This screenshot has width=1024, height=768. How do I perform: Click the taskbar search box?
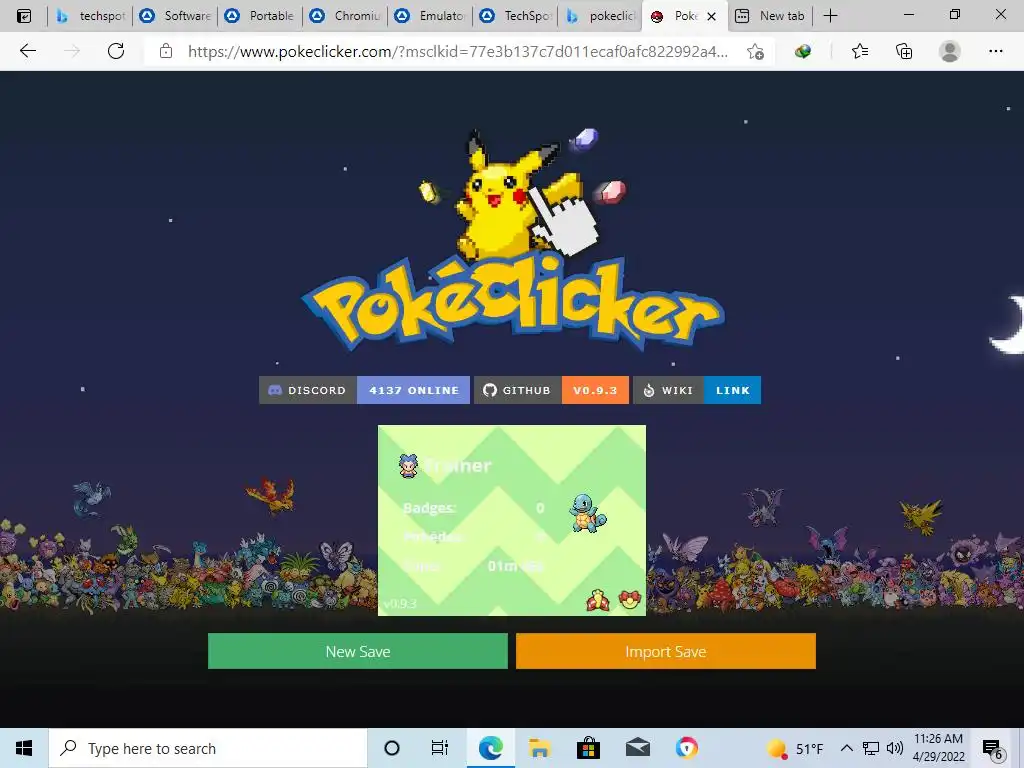tap(208, 748)
